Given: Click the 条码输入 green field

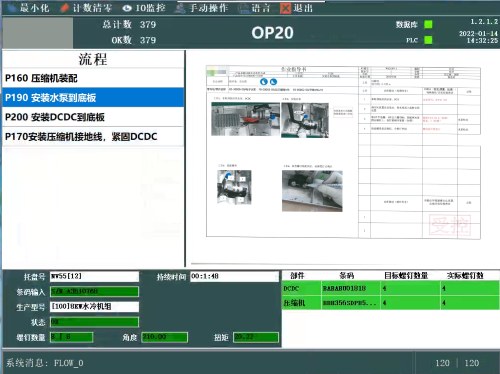Looking at the screenshot, I should [x=94, y=291].
